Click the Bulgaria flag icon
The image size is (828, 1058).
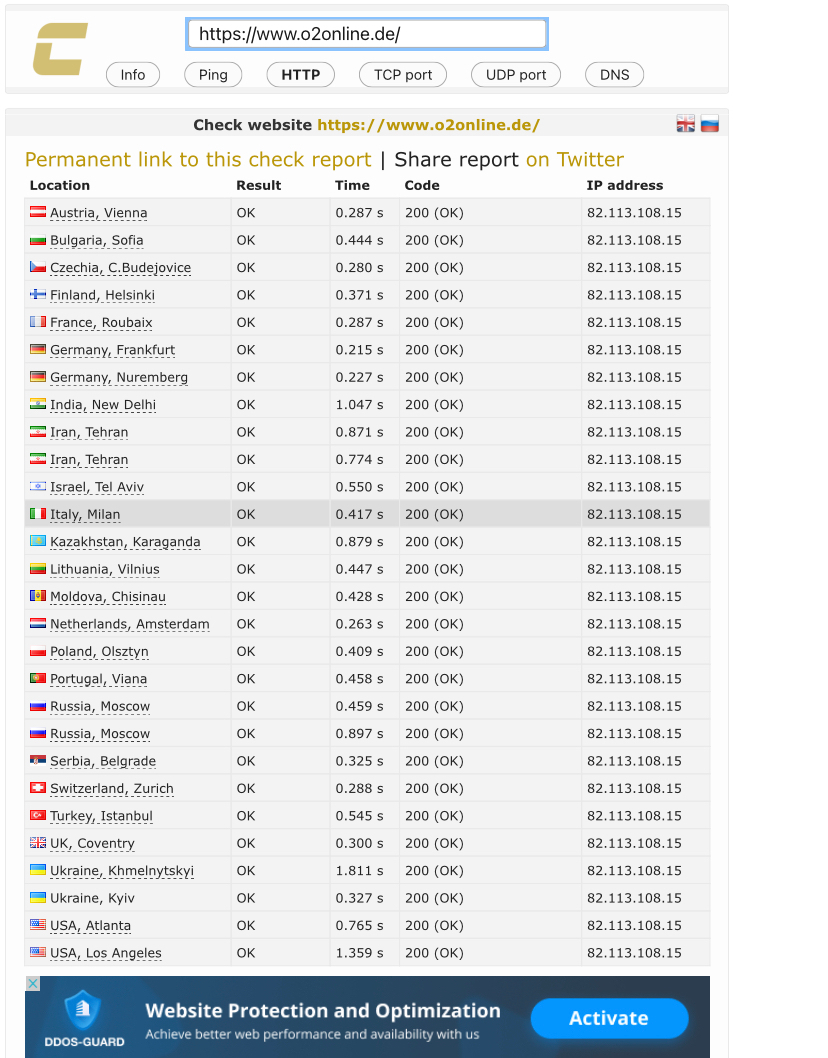38,240
